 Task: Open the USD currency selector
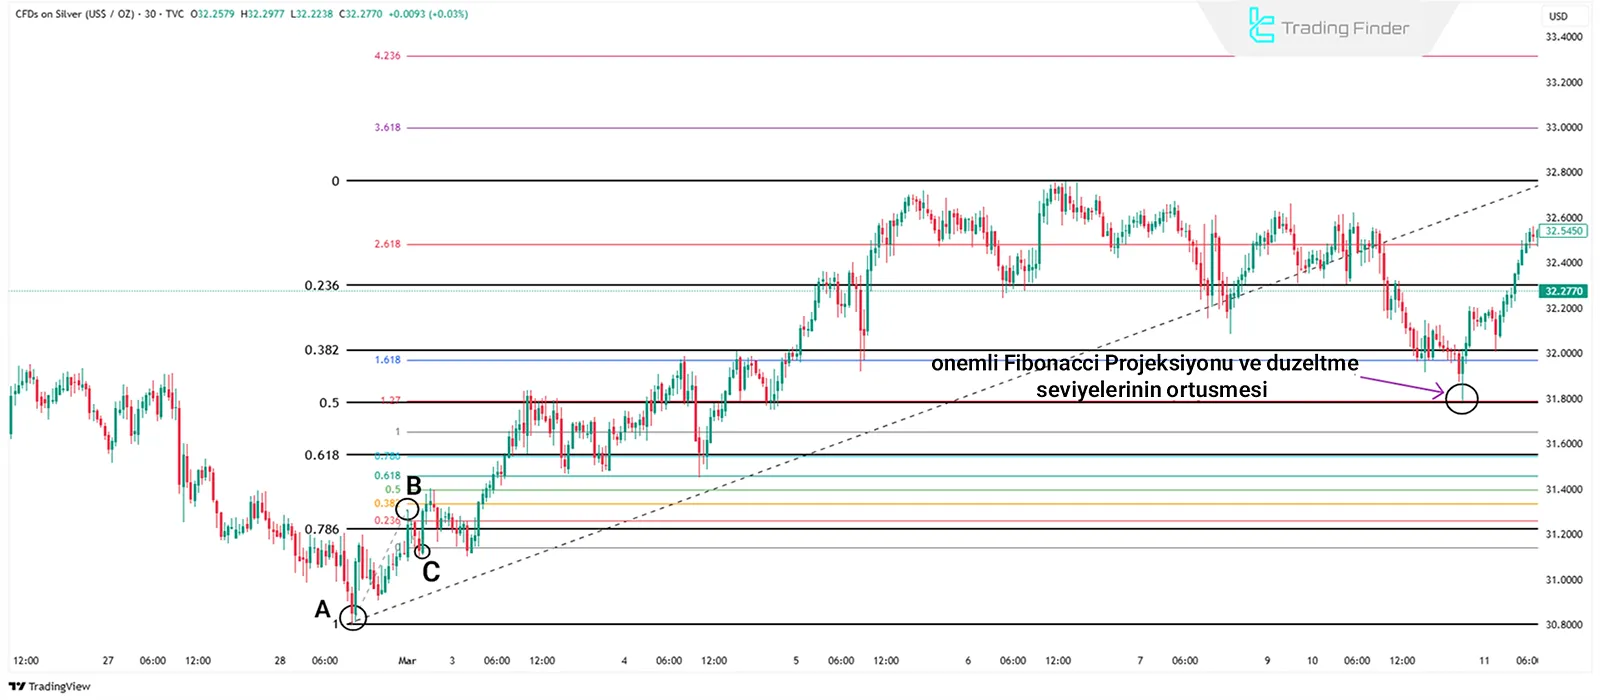(x=1558, y=16)
